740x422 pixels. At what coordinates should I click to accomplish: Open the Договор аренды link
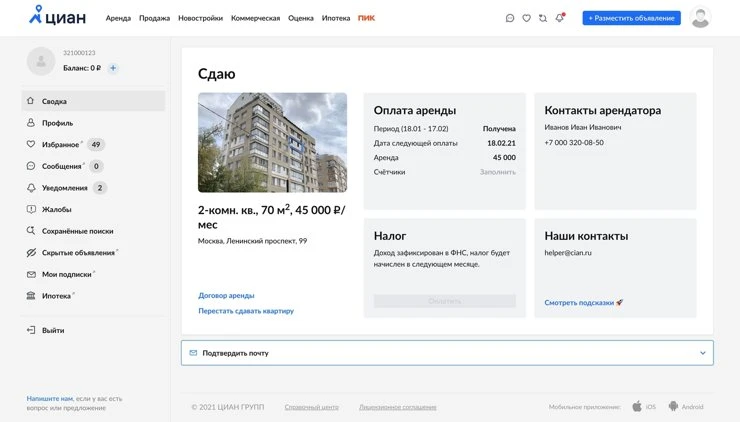tap(226, 295)
